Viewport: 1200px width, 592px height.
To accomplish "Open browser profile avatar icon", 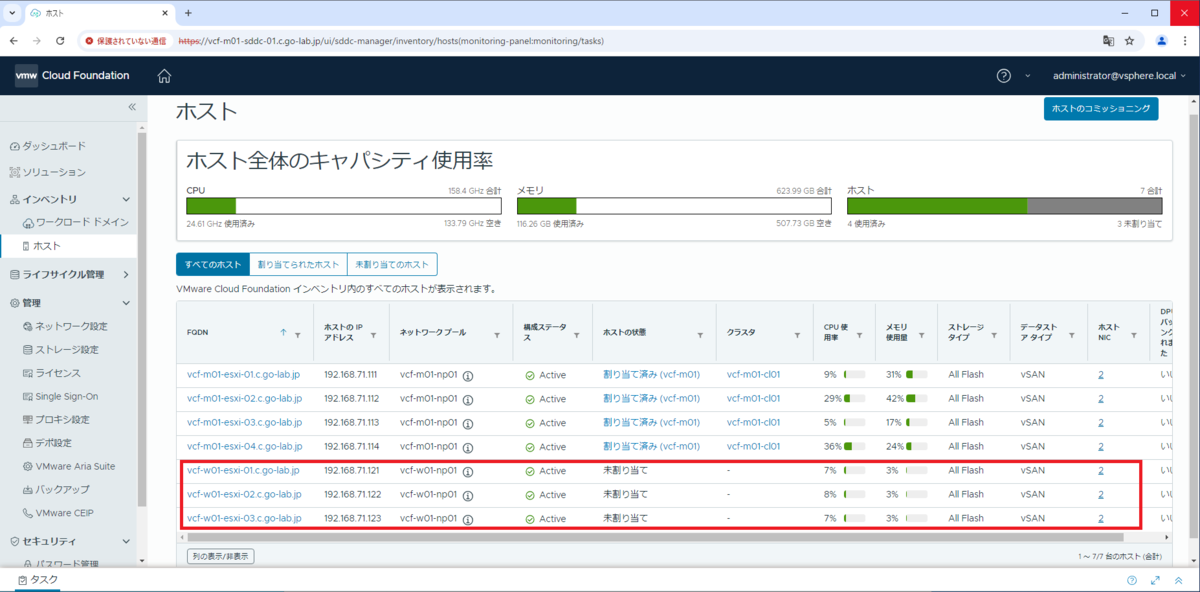I will pyautogui.click(x=1161, y=41).
